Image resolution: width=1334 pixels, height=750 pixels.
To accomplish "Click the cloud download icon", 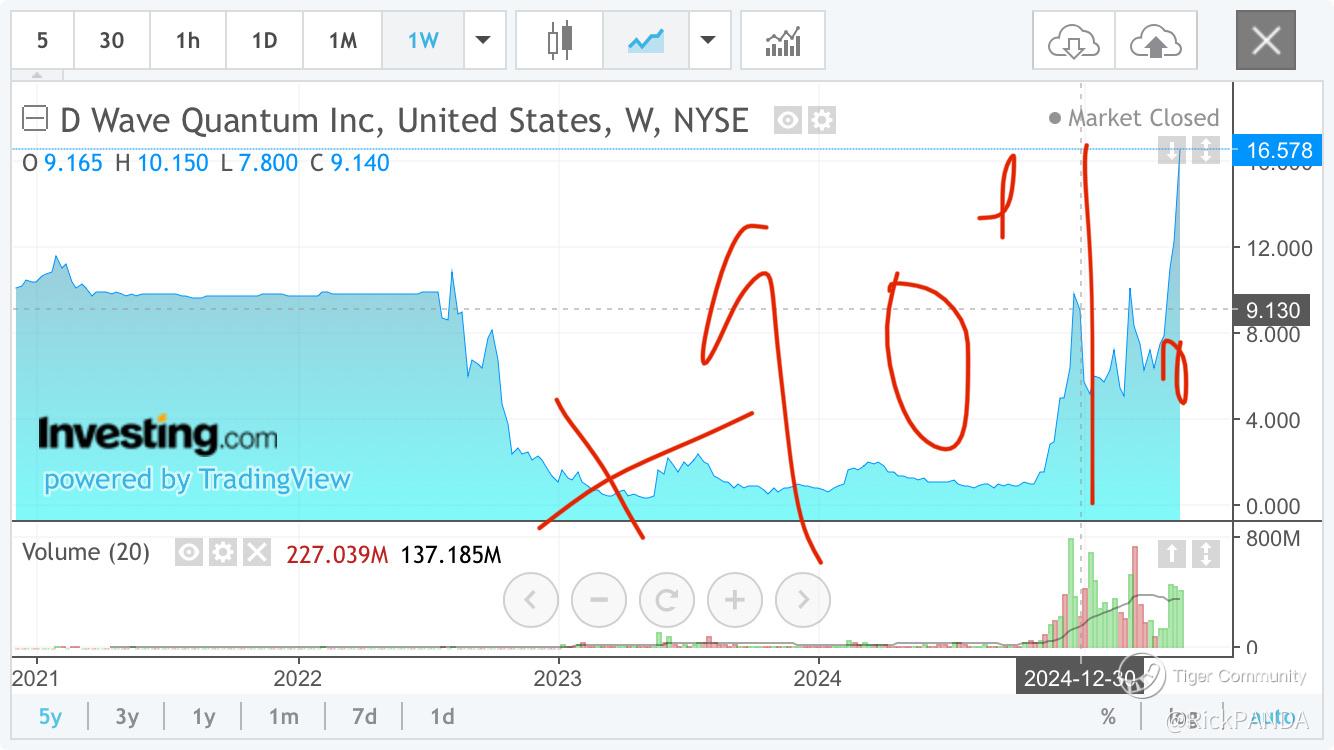I will [x=1073, y=41].
